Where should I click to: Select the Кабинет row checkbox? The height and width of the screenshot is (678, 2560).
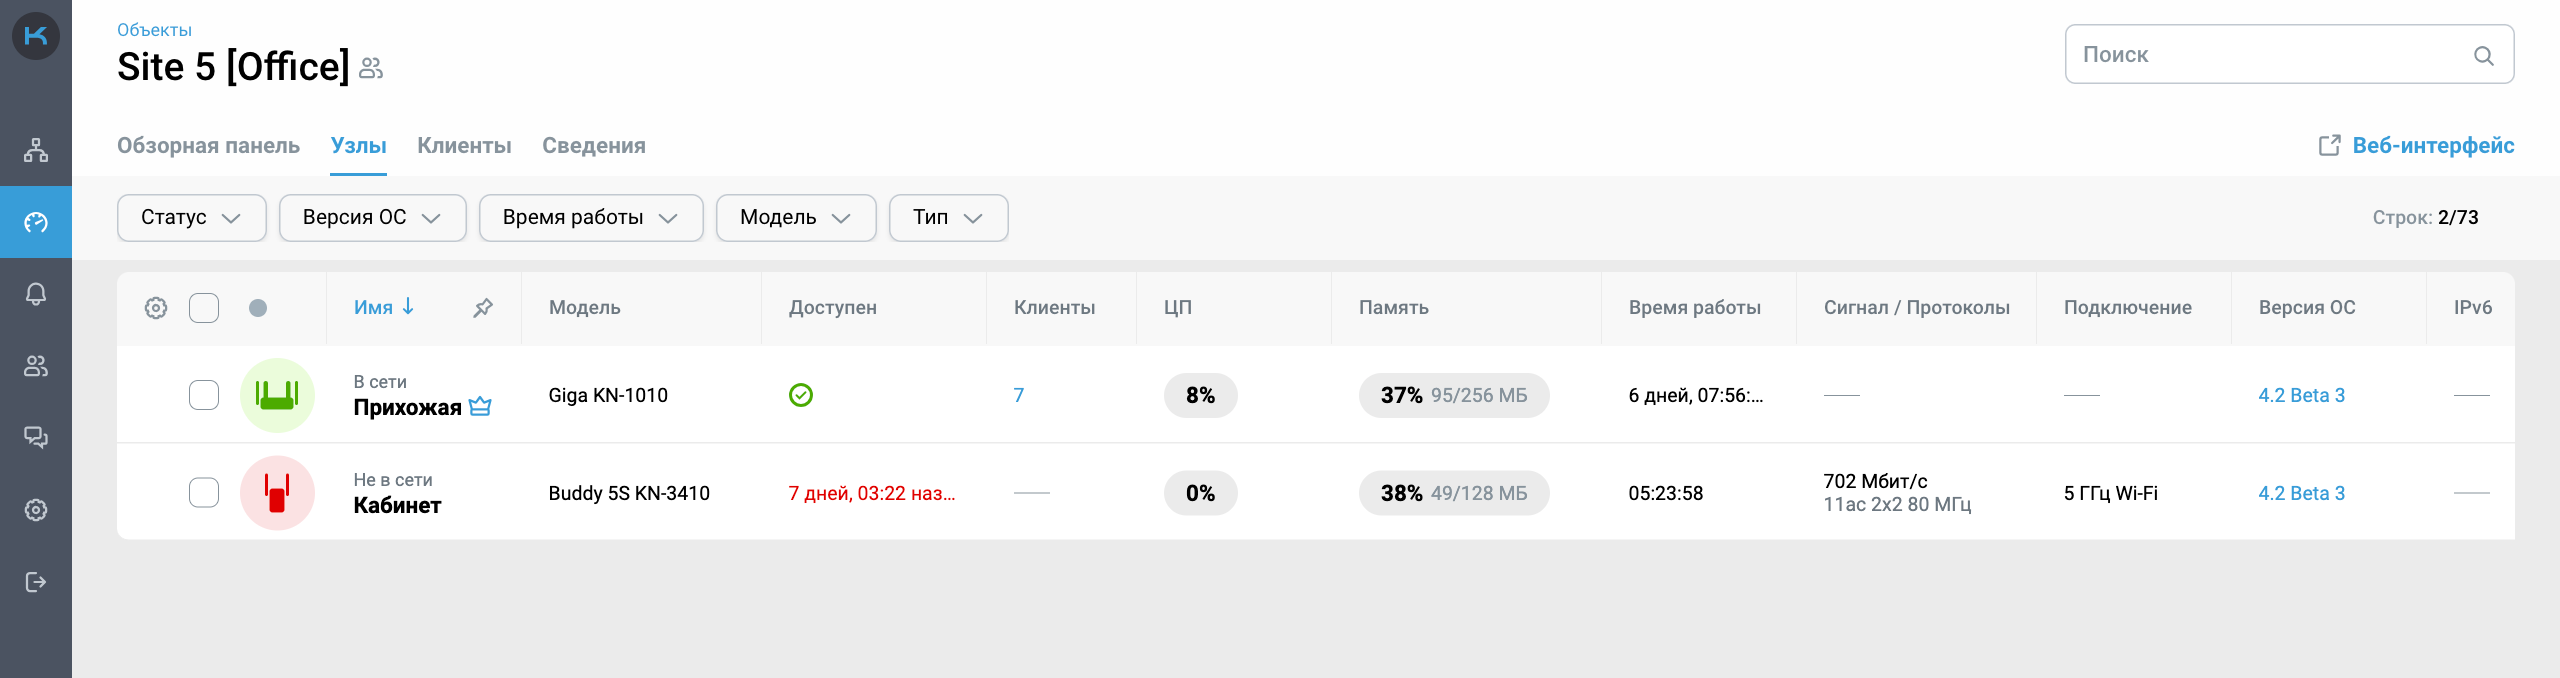[204, 493]
